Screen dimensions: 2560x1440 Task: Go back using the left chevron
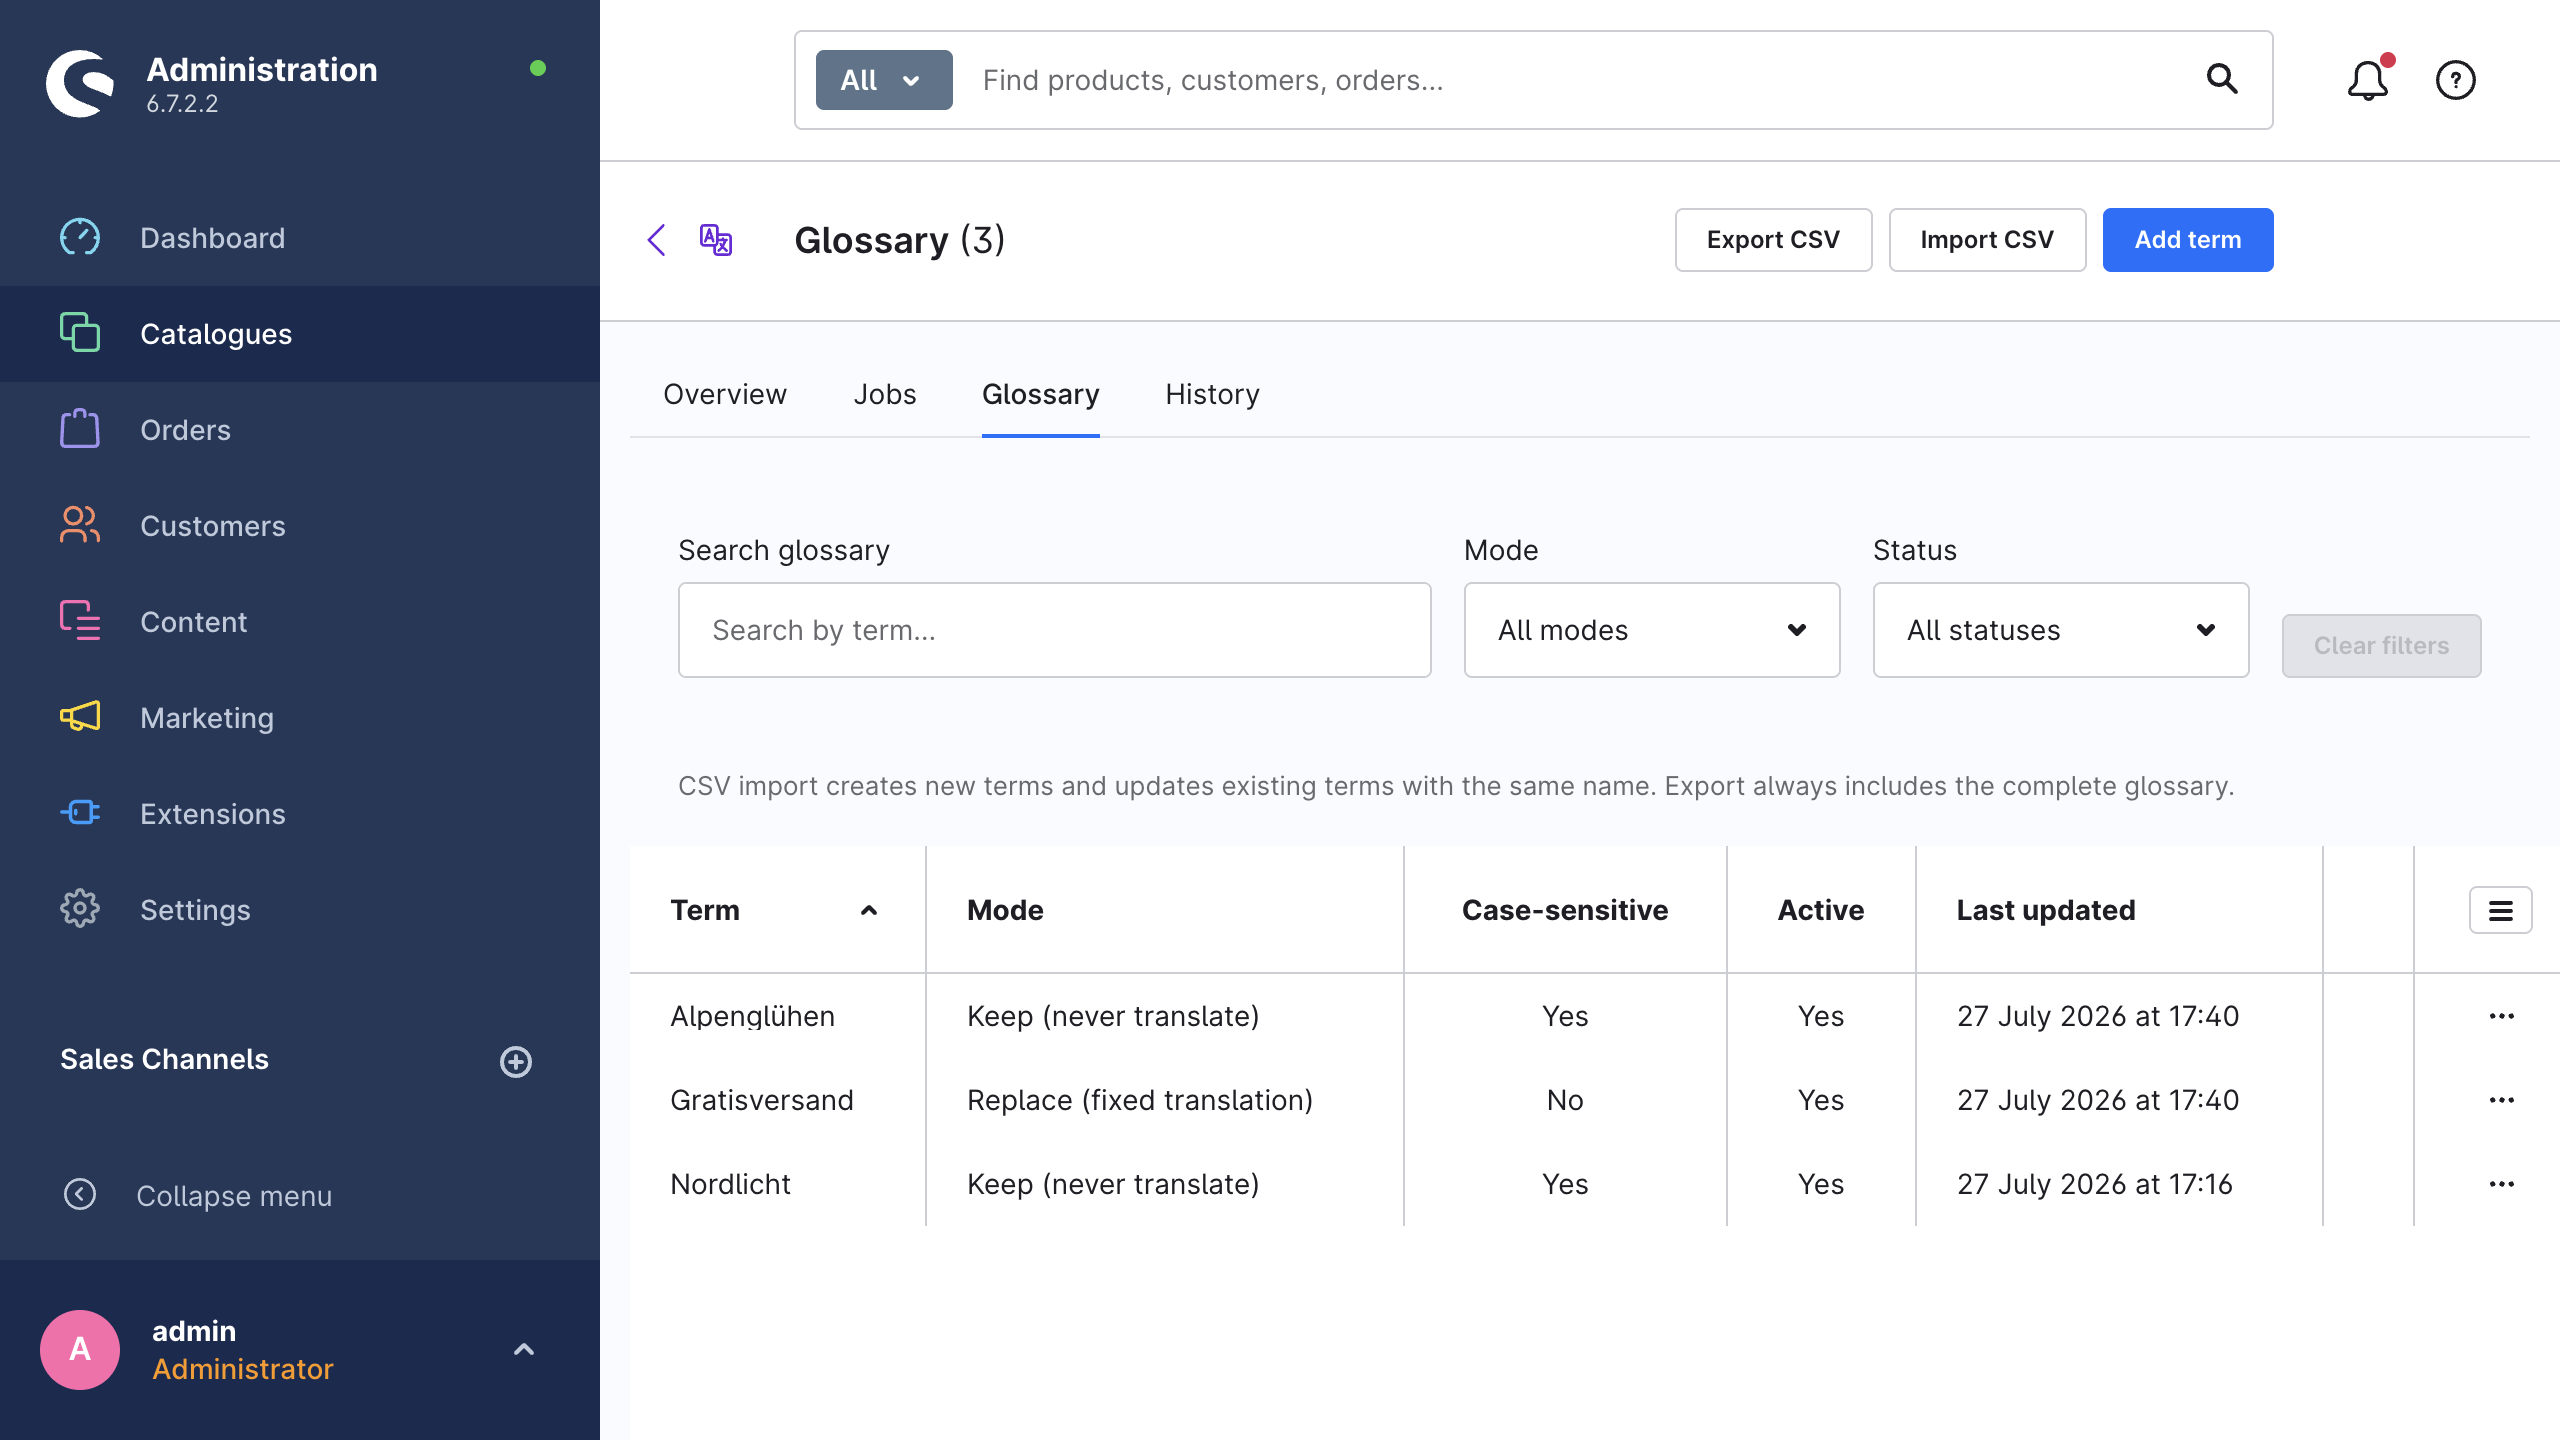(x=657, y=240)
